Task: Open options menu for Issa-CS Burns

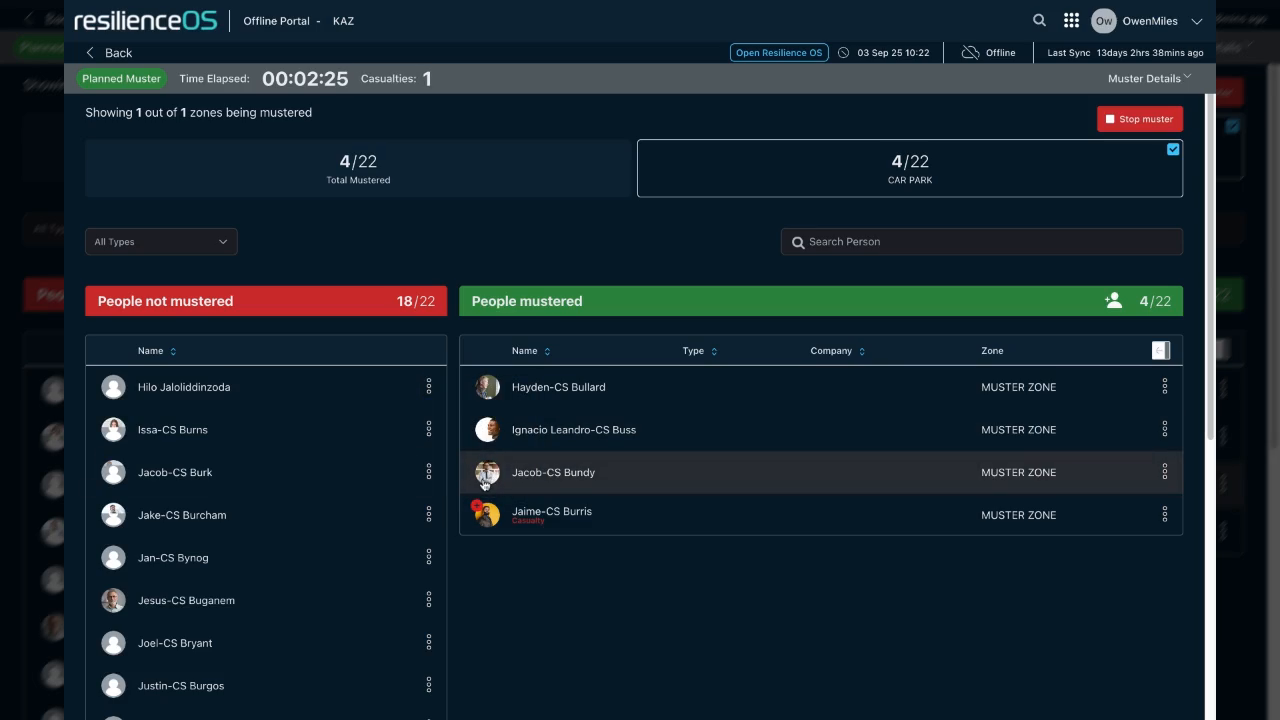Action: click(429, 429)
